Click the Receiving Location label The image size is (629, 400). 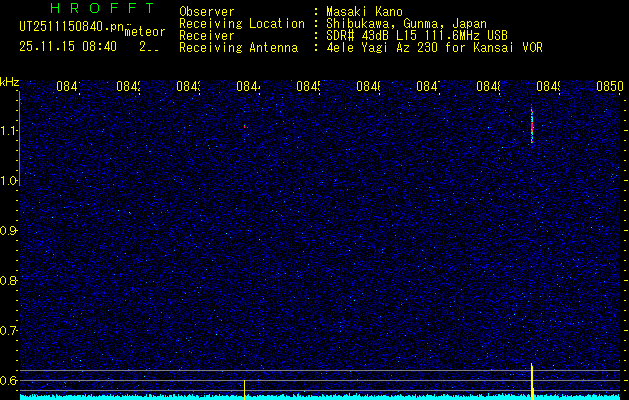tap(242, 24)
